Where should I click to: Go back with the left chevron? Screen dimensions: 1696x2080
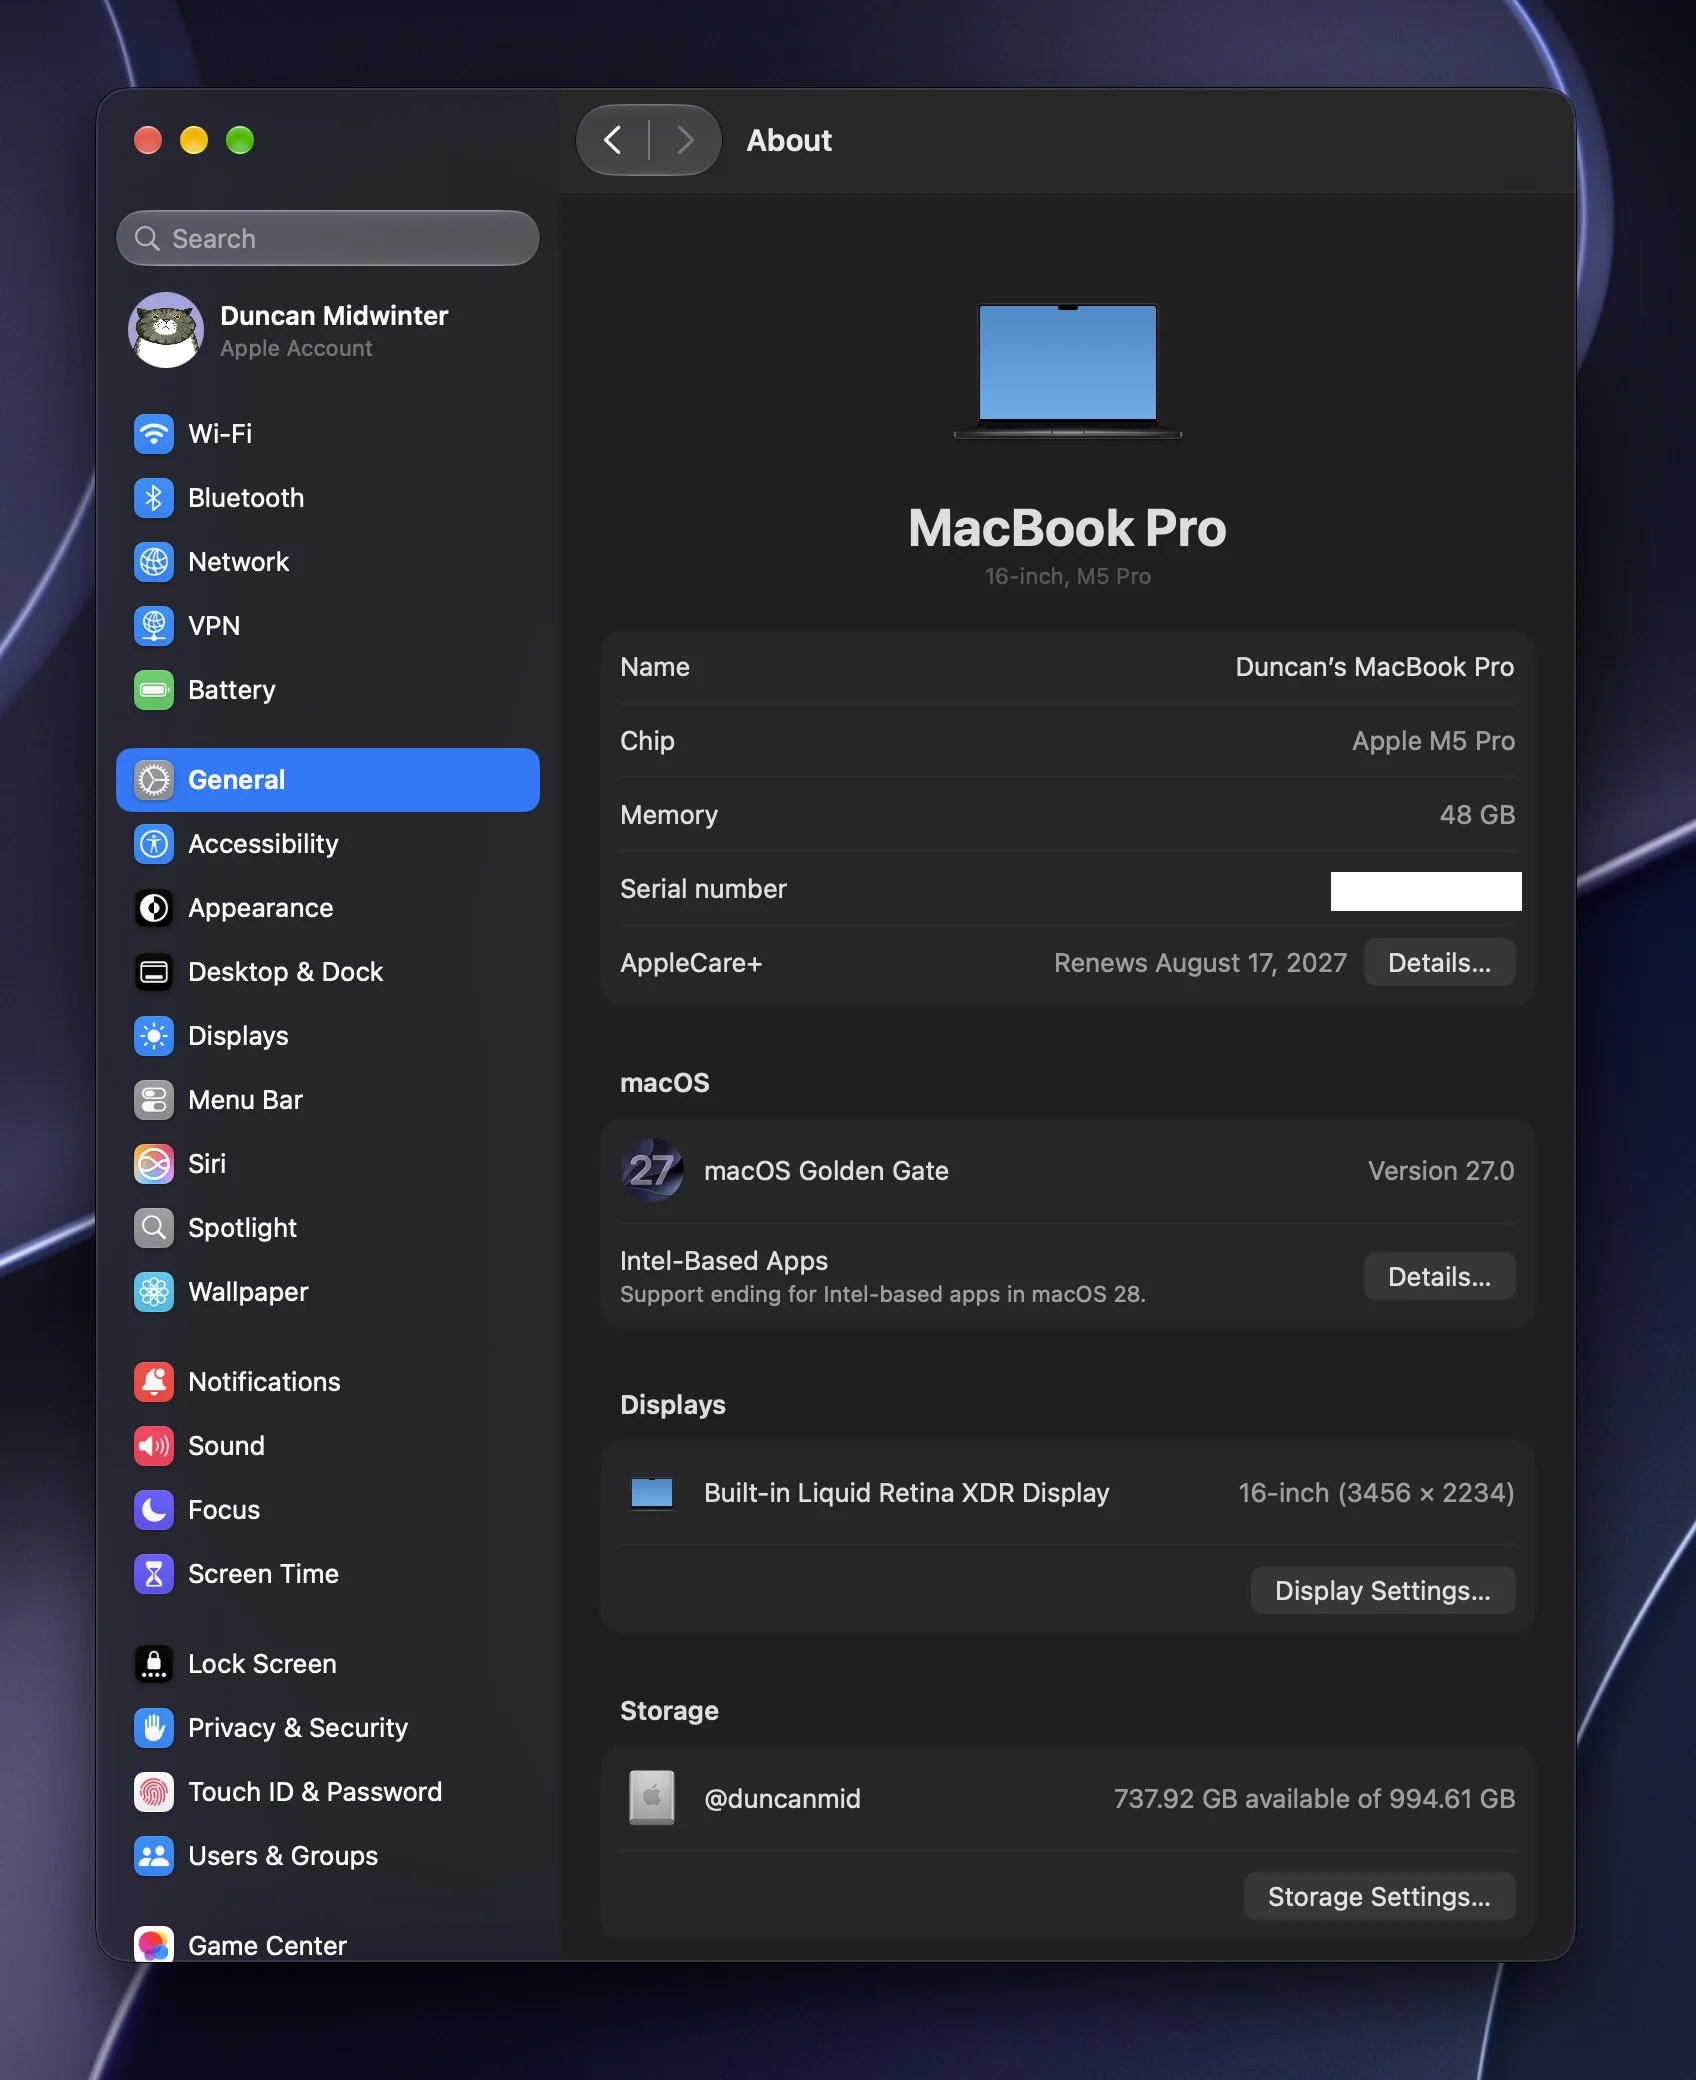(613, 140)
